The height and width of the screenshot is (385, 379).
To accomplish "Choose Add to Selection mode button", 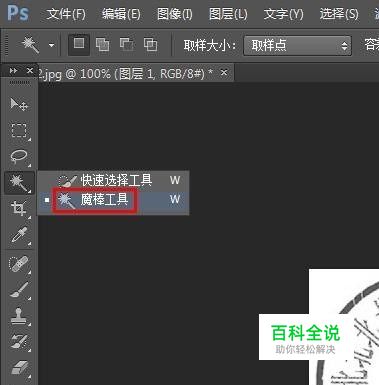I will tap(102, 45).
